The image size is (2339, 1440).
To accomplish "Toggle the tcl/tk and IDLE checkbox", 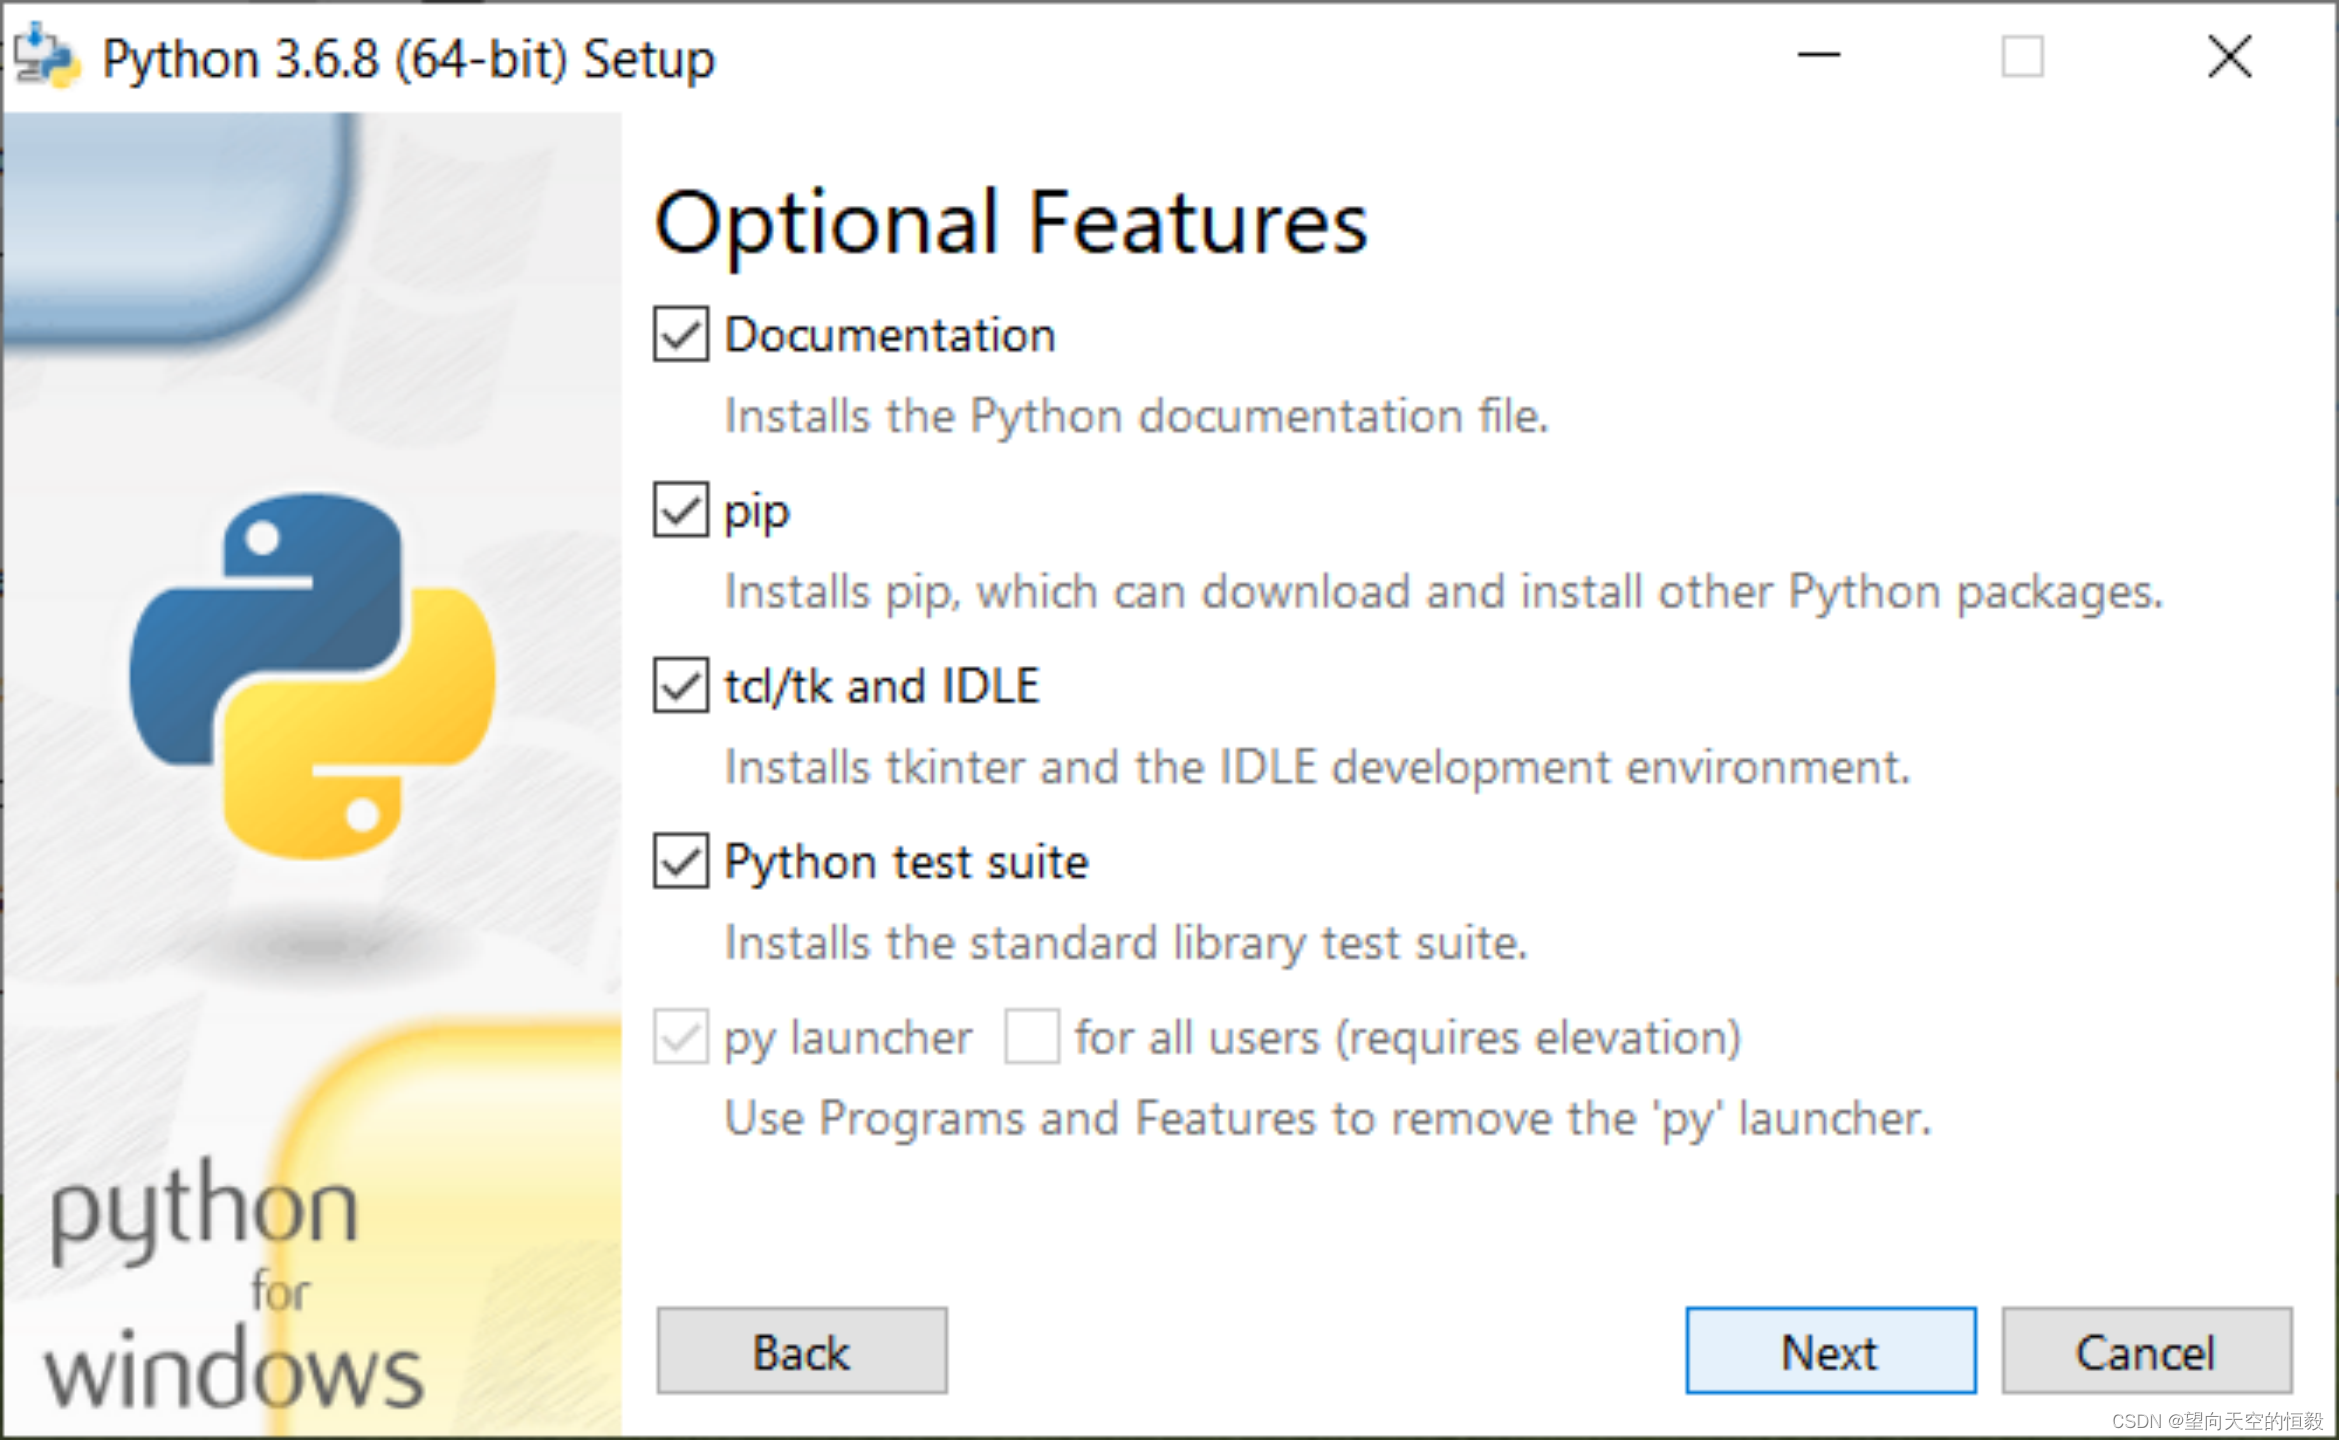I will click(681, 685).
